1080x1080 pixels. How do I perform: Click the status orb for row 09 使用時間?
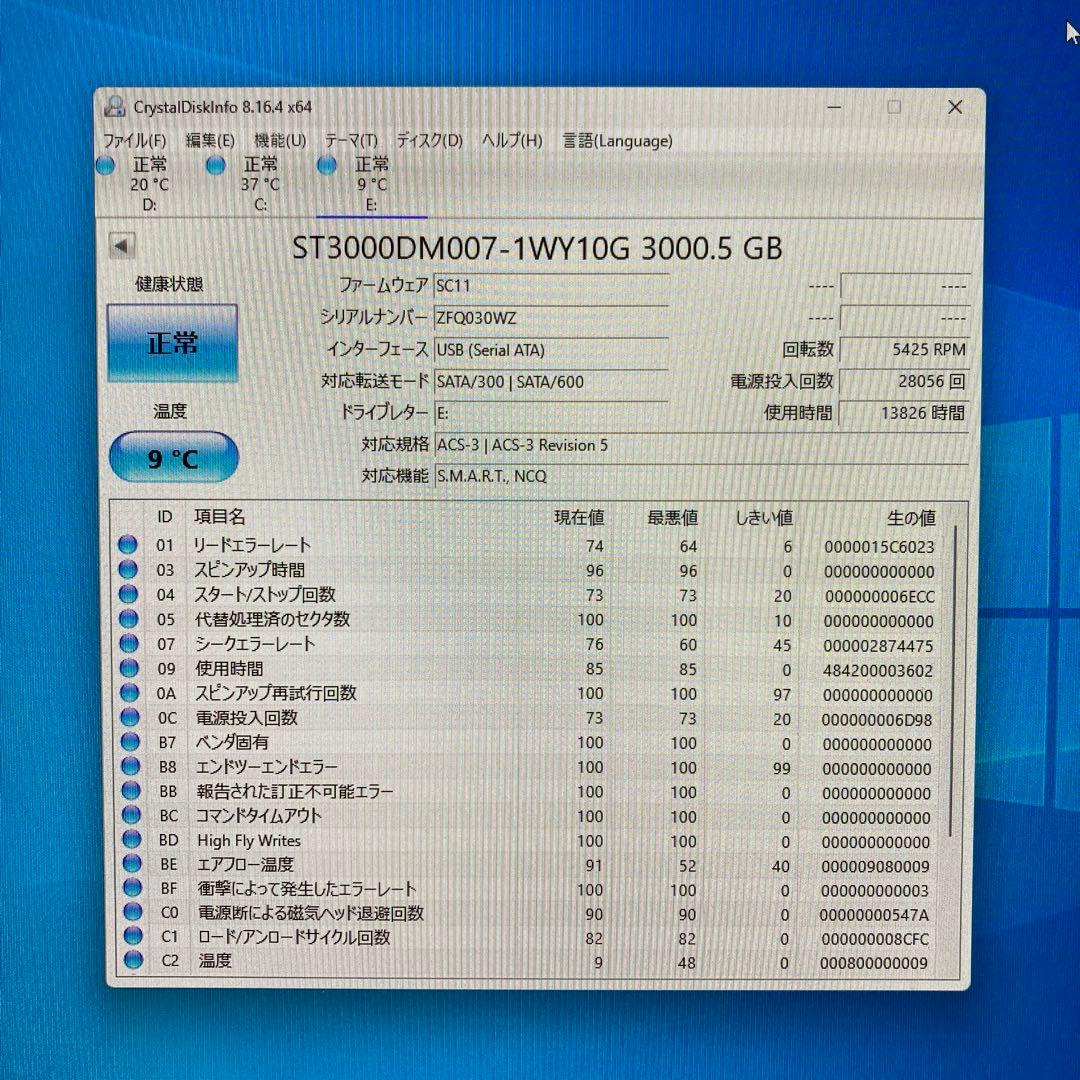tap(129, 668)
